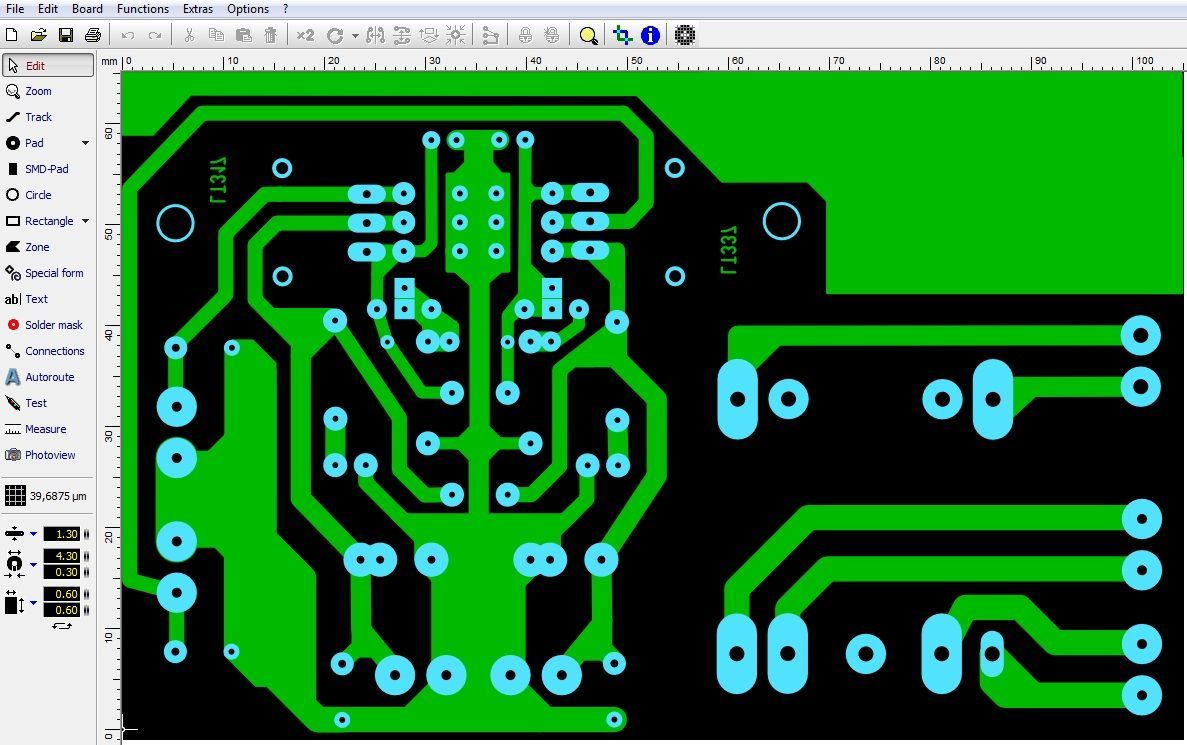Viewport: 1187px width, 745px height.
Task: Save the layout with the floppy icon
Action: (x=66, y=35)
